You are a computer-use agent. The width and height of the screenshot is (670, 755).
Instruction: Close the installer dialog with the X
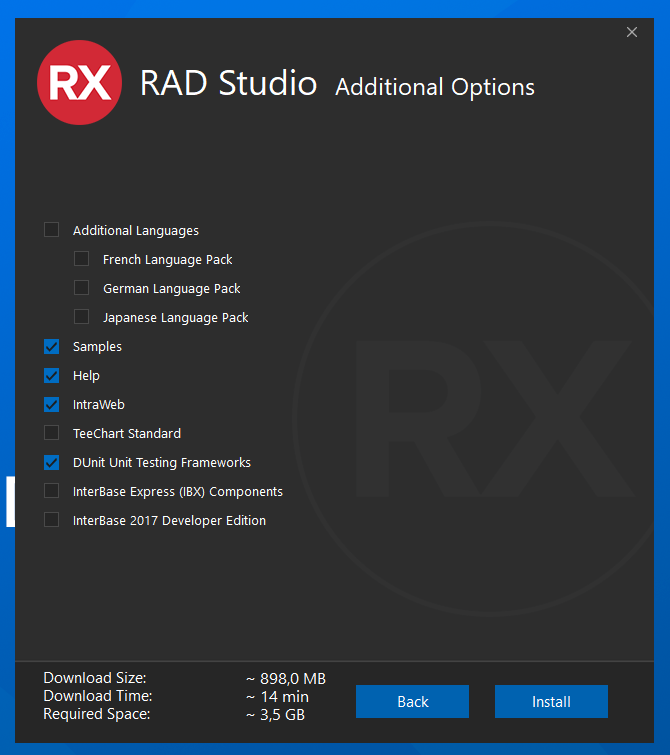tap(632, 32)
